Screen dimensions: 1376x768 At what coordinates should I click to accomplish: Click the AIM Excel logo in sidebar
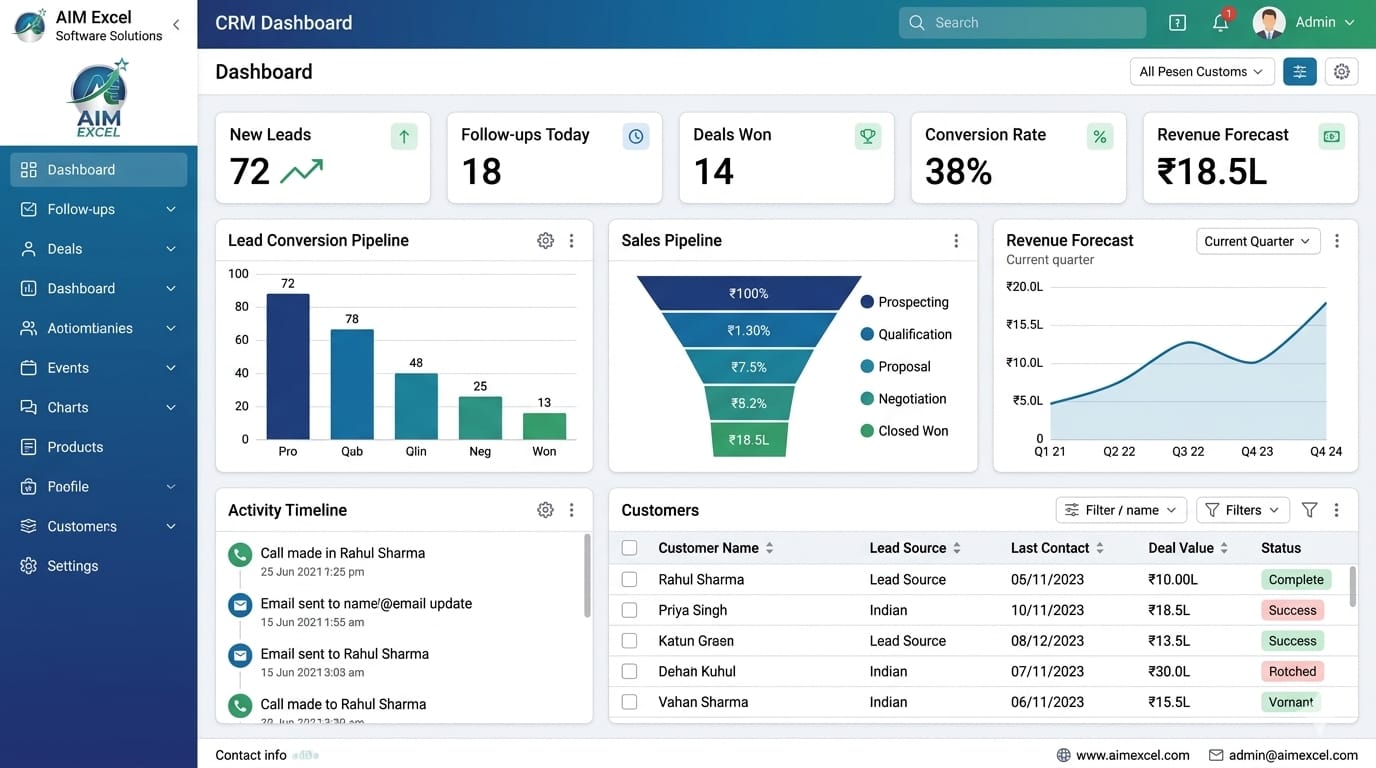pyautogui.click(x=99, y=98)
